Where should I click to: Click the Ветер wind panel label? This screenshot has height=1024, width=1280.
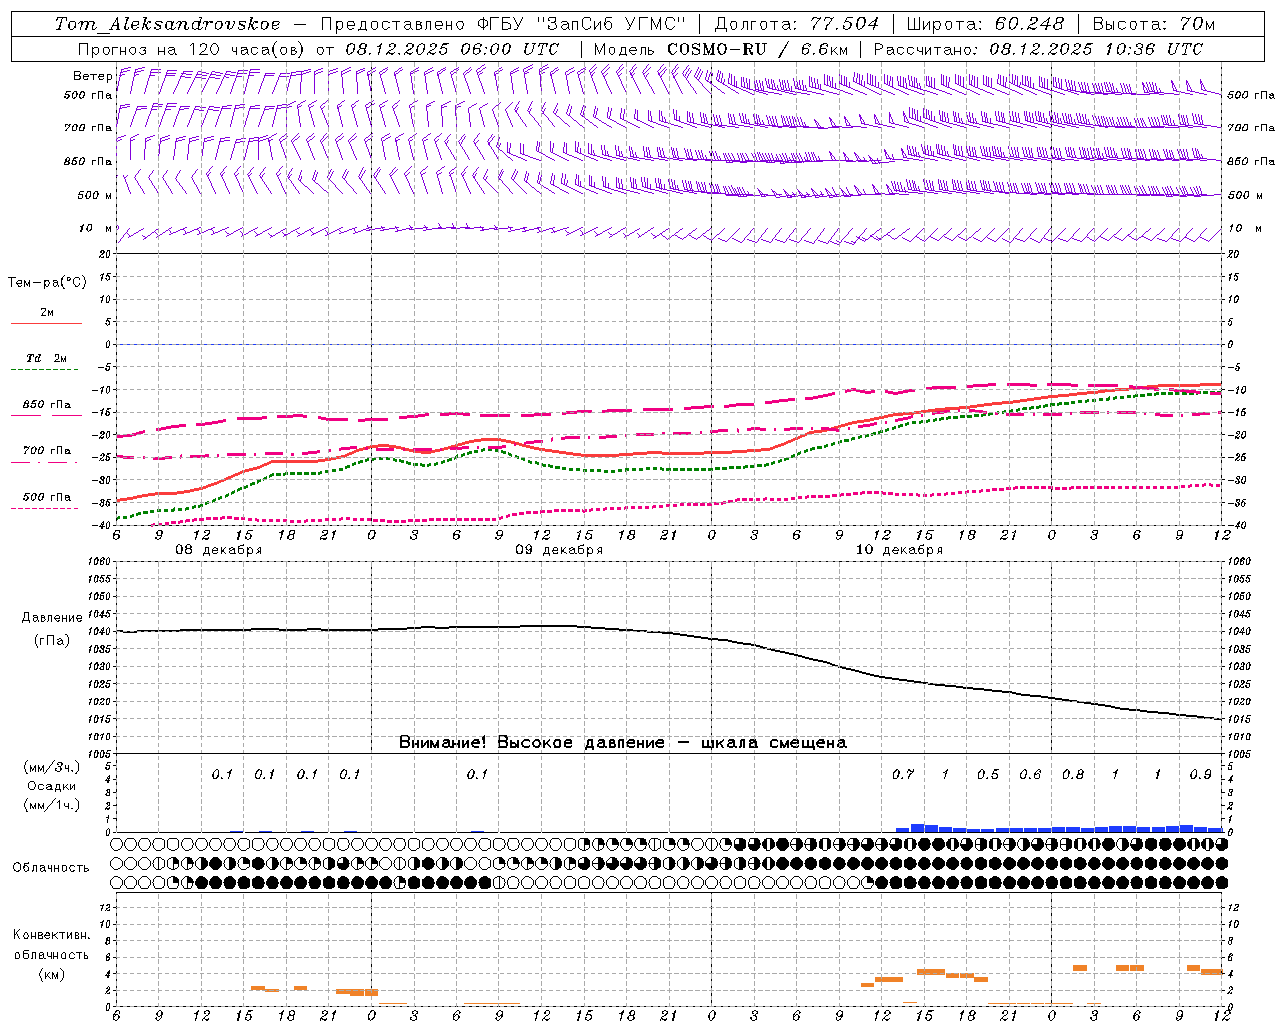[x=92, y=76]
